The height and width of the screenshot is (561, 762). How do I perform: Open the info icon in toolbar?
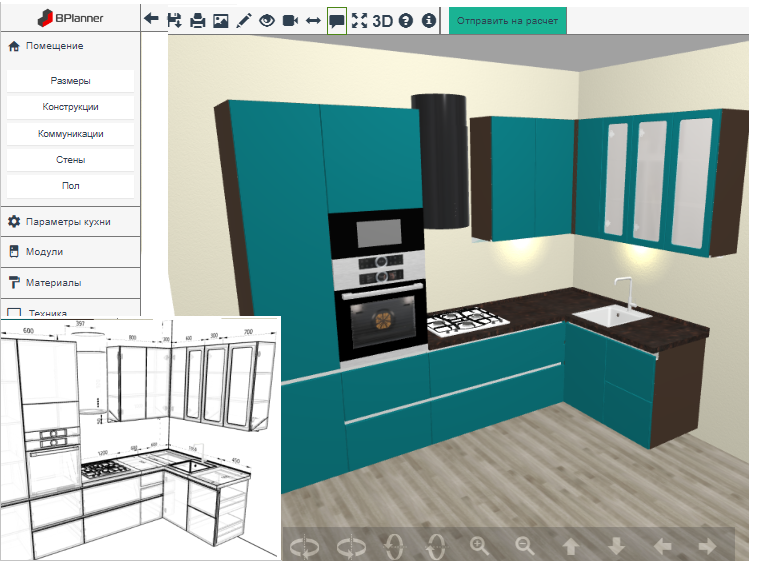[x=429, y=20]
